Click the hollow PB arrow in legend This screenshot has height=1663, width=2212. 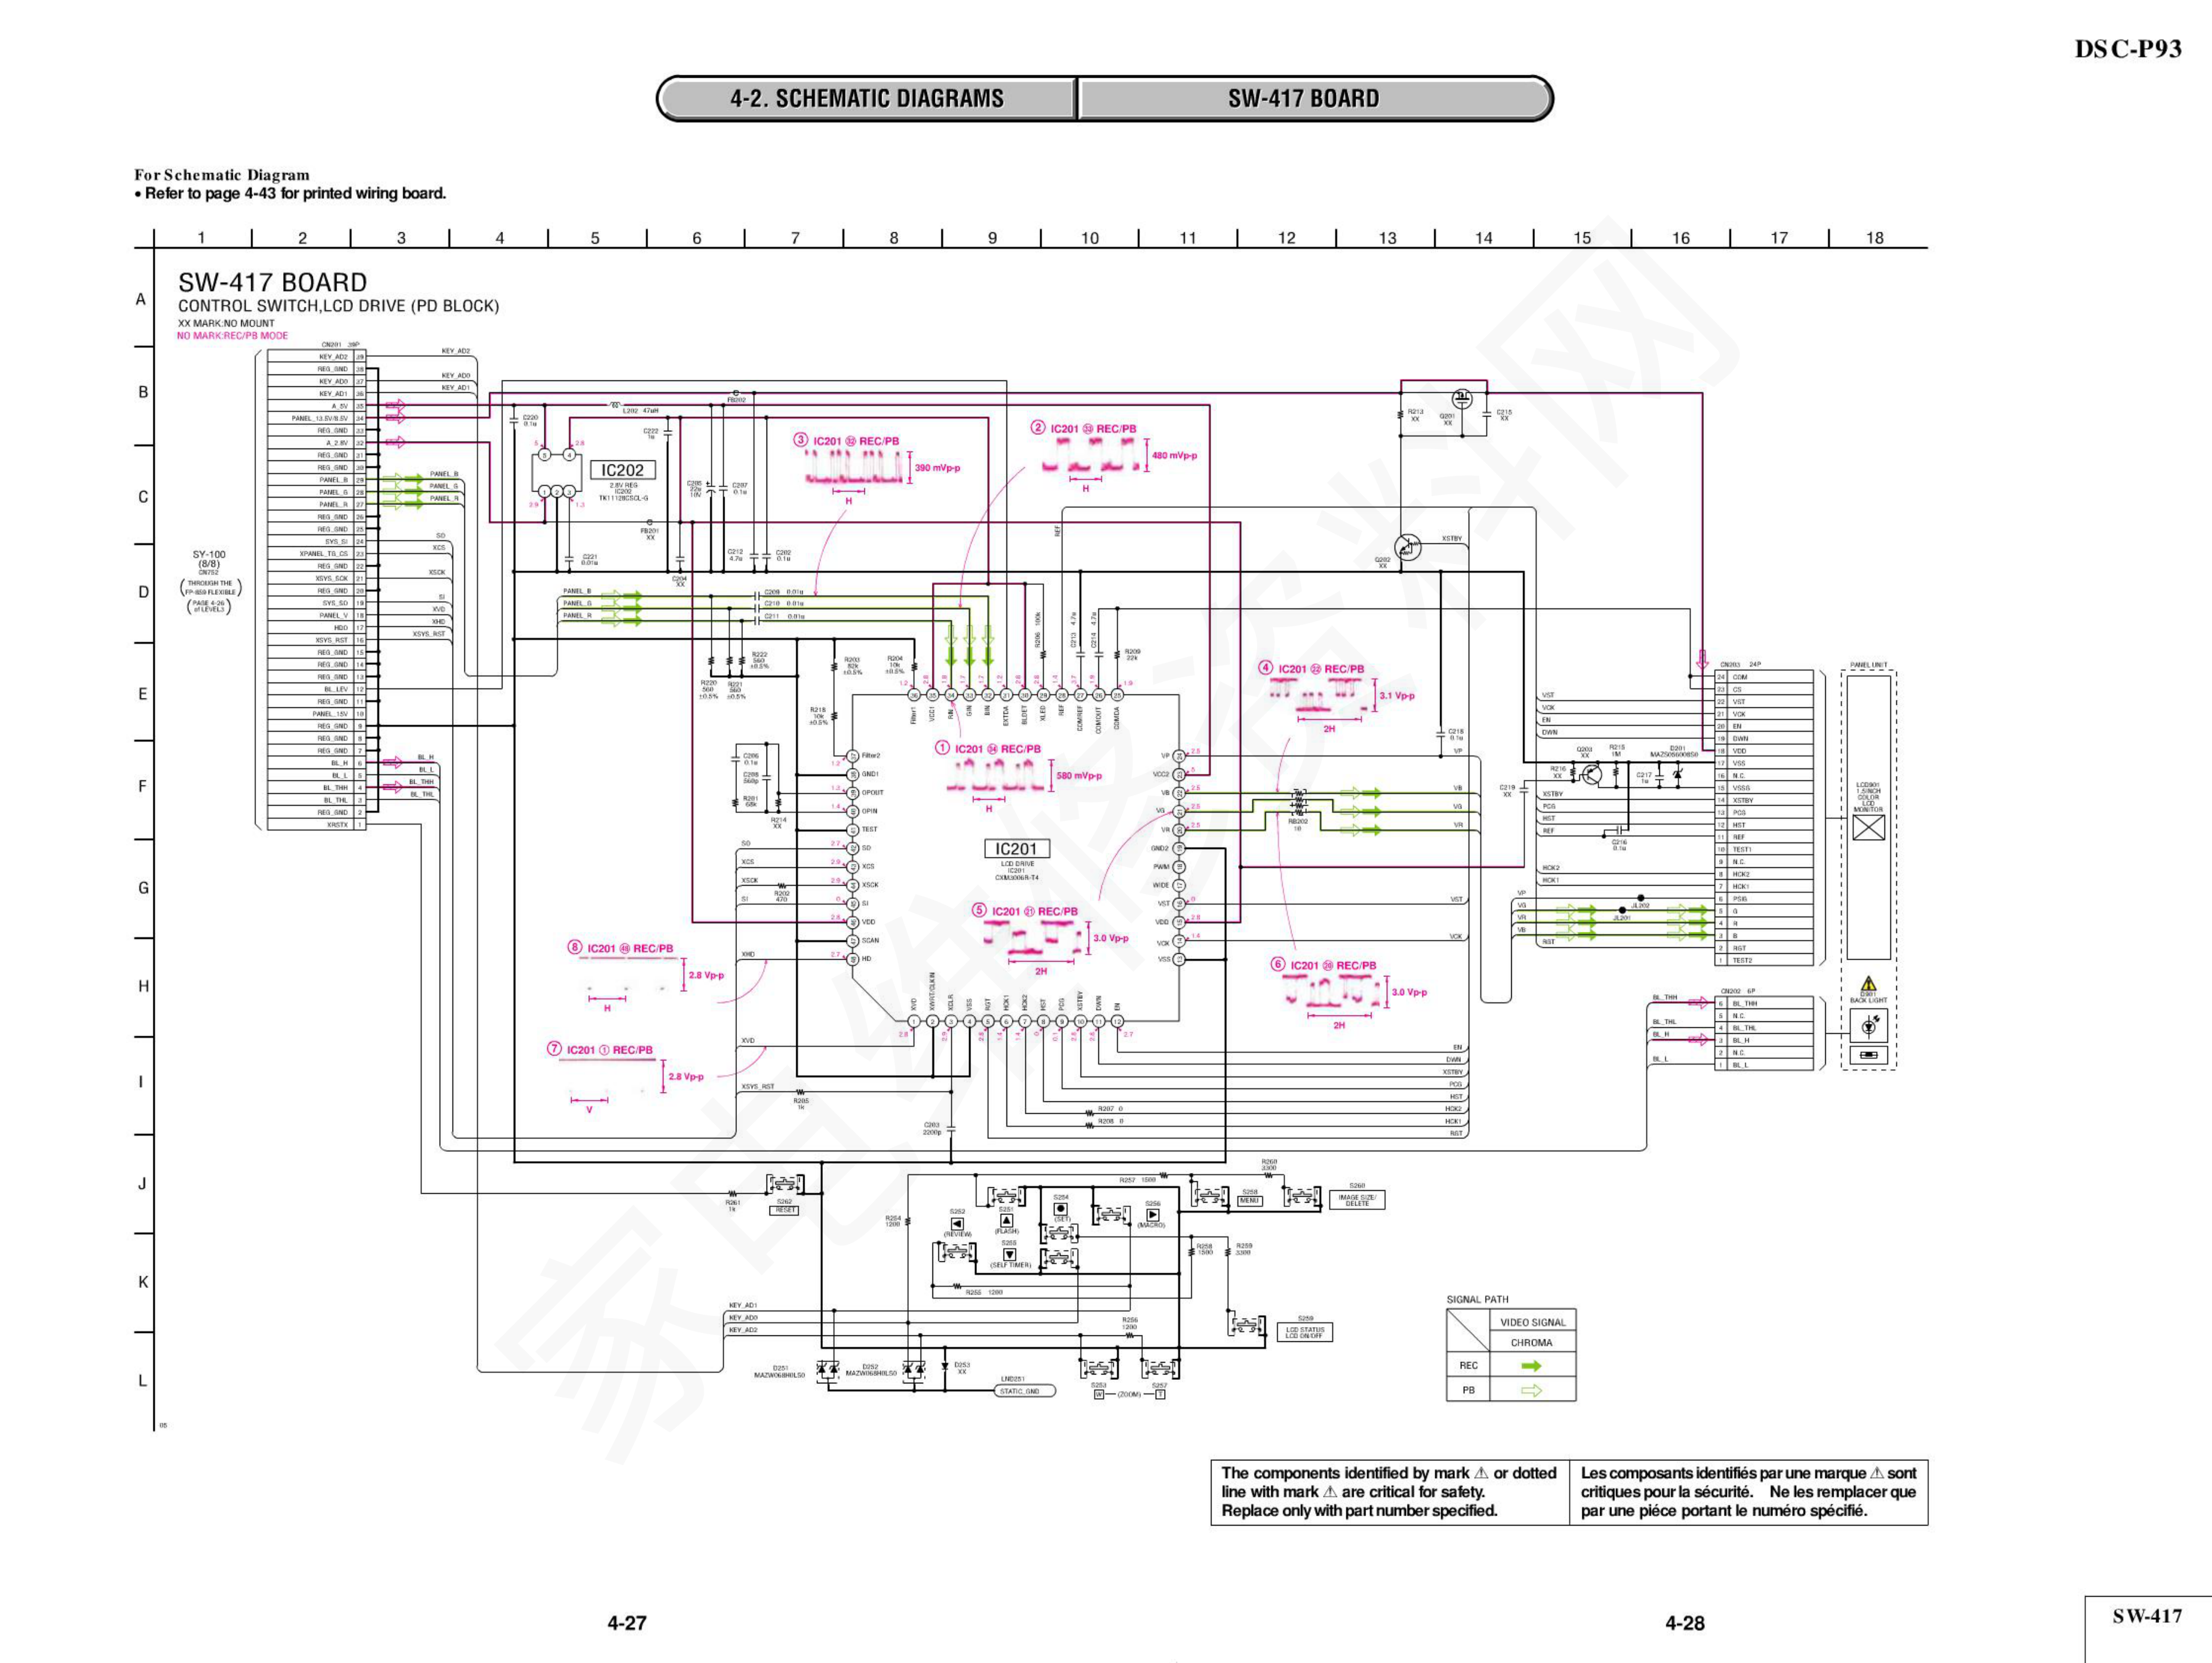(x=1531, y=1390)
